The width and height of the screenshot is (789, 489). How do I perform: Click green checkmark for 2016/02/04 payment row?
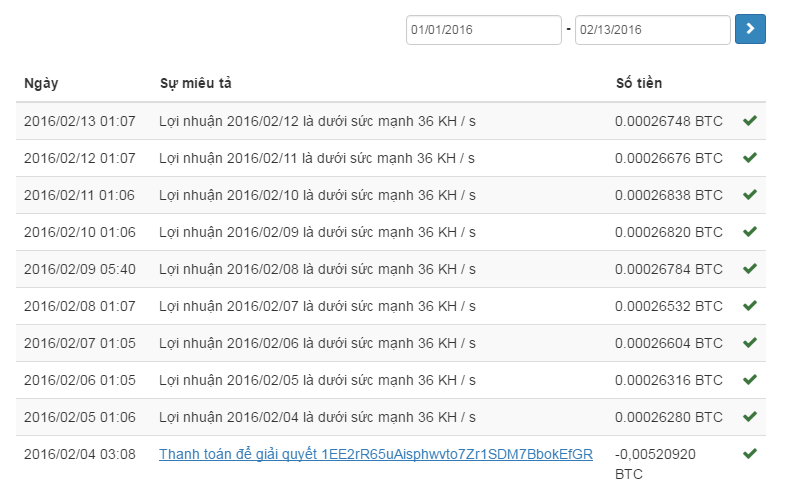[x=750, y=454]
